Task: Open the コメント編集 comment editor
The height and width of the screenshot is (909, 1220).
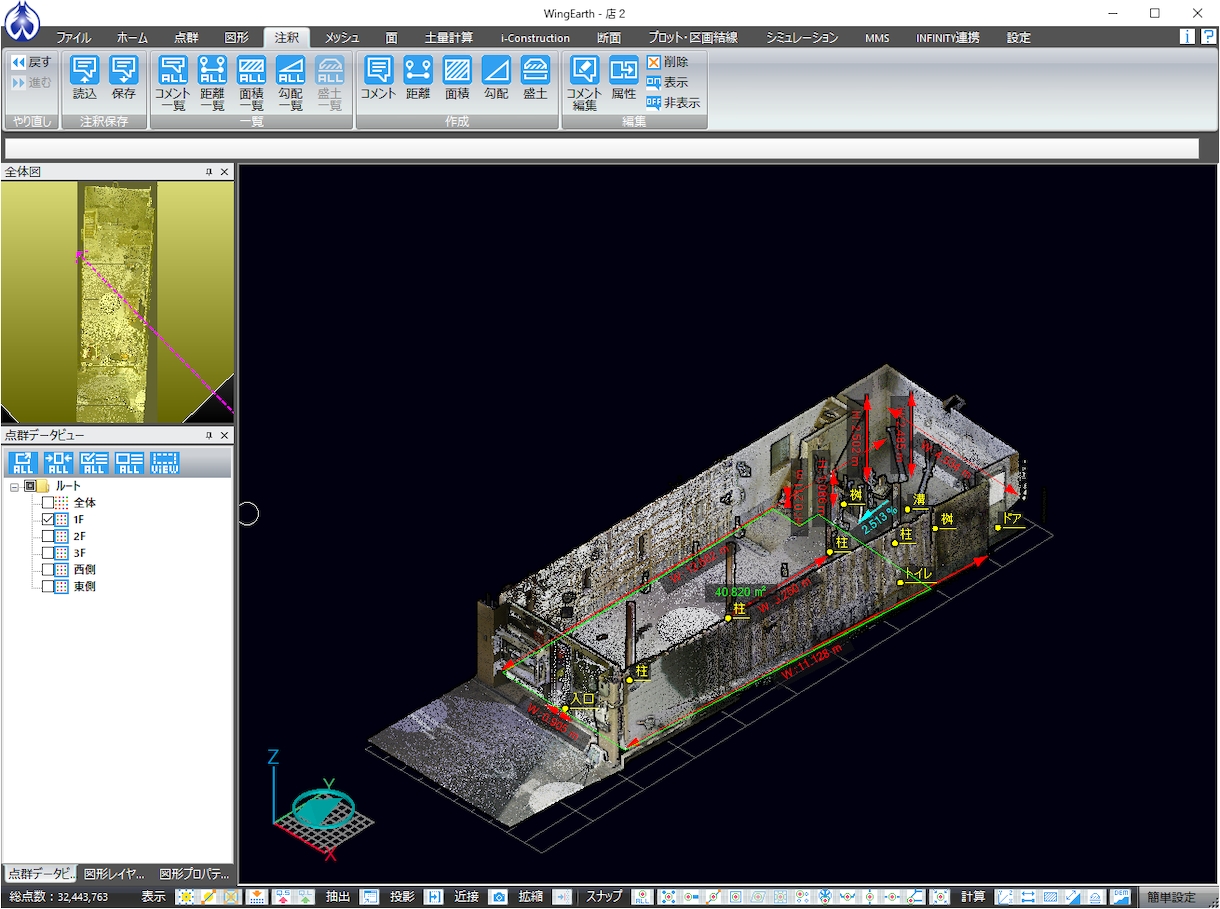Action: [x=584, y=83]
